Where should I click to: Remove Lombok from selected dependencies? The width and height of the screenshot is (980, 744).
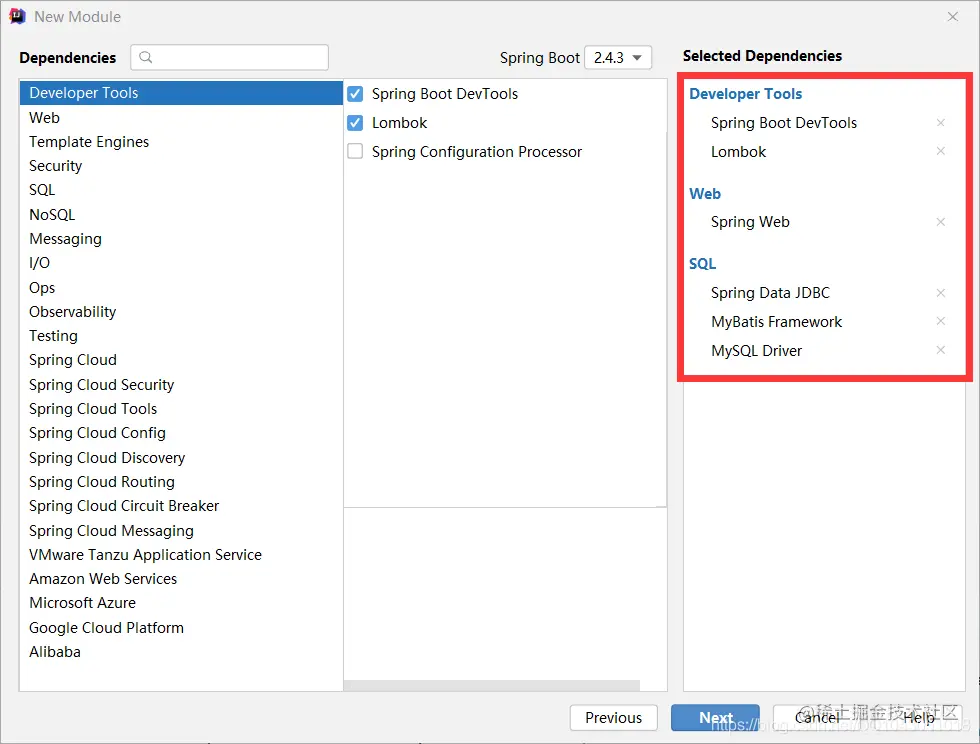pos(941,151)
